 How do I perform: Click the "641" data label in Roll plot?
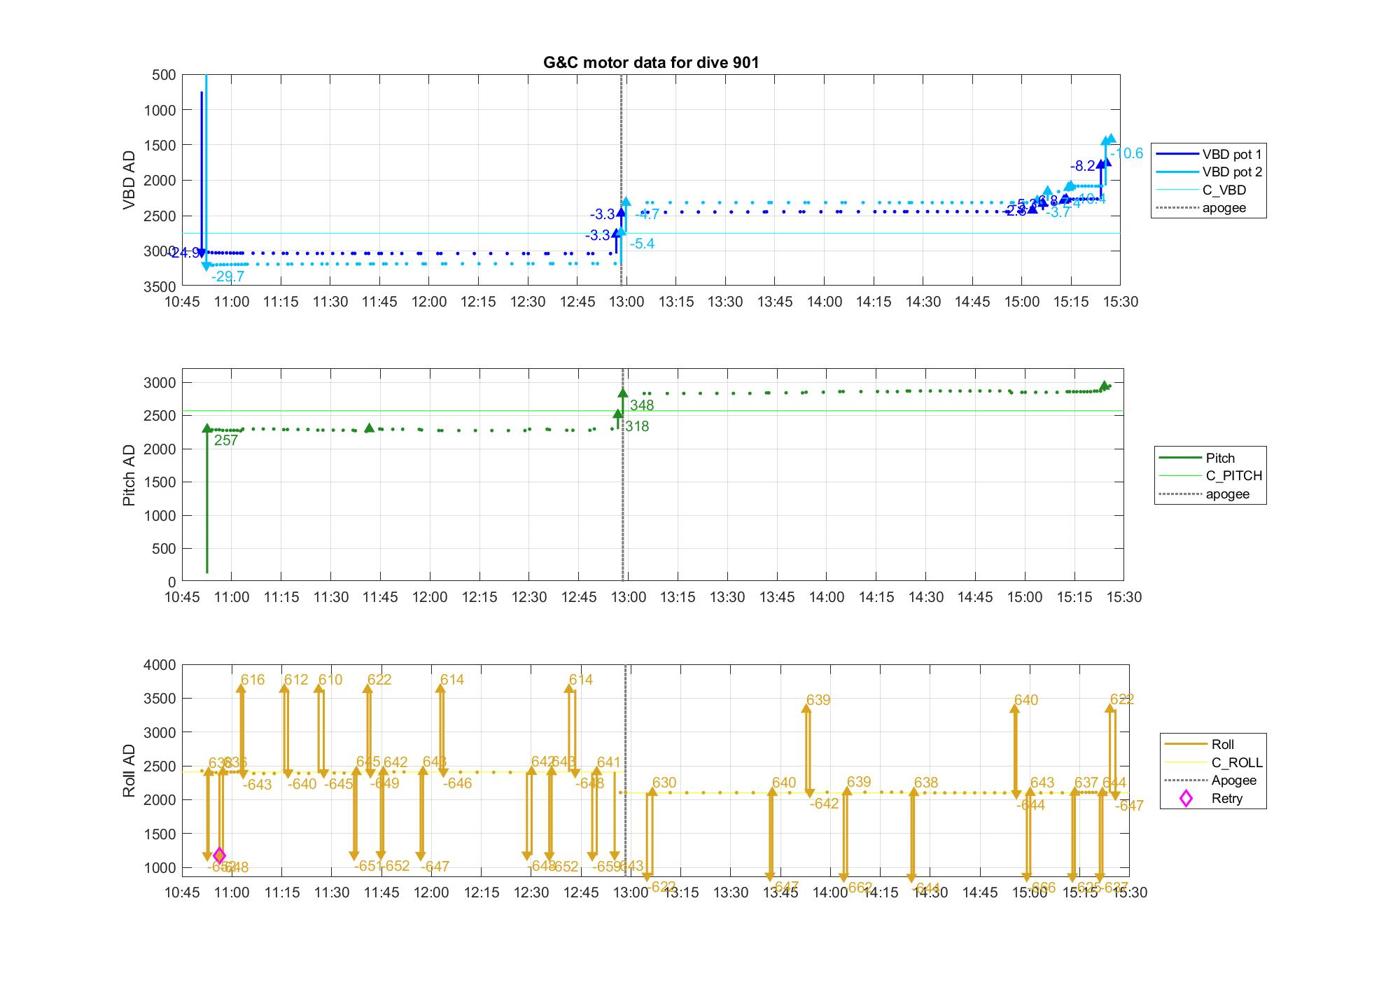pyautogui.click(x=609, y=762)
